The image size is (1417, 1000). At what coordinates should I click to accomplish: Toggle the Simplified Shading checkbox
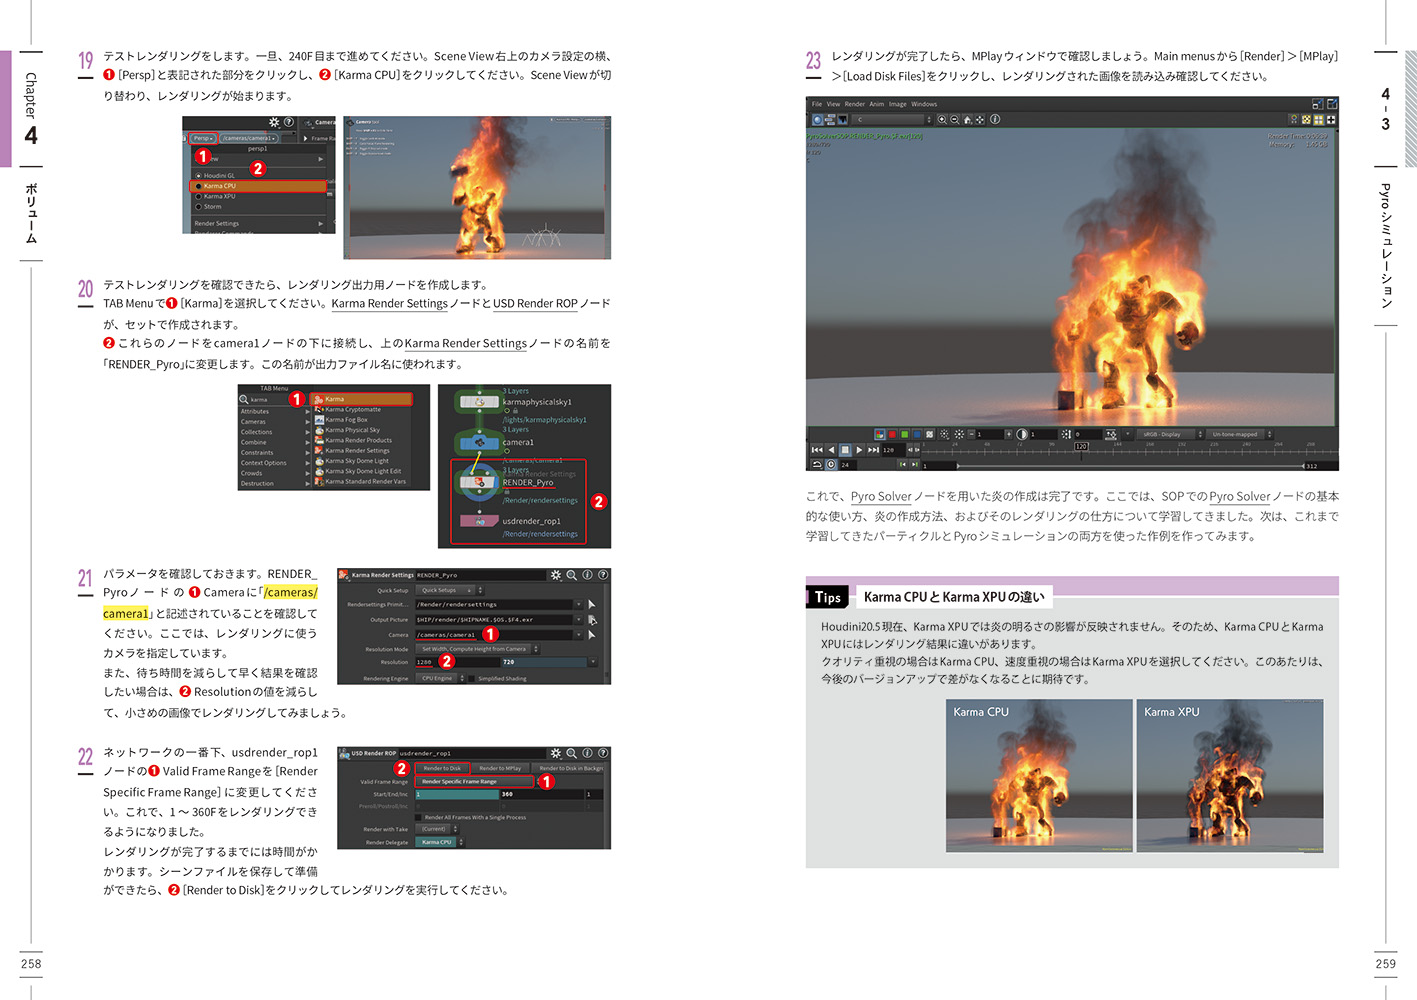click(x=472, y=679)
